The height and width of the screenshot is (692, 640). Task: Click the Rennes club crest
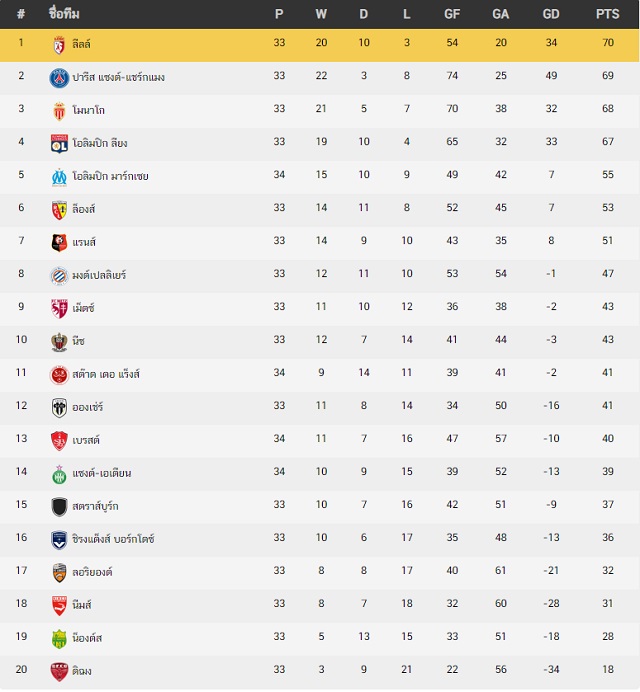pyautogui.click(x=59, y=243)
